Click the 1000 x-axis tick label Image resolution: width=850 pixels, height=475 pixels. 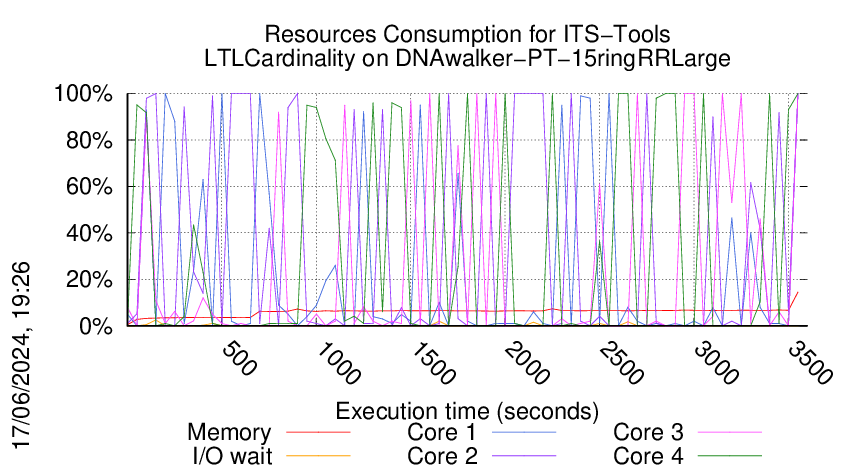click(337, 363)
